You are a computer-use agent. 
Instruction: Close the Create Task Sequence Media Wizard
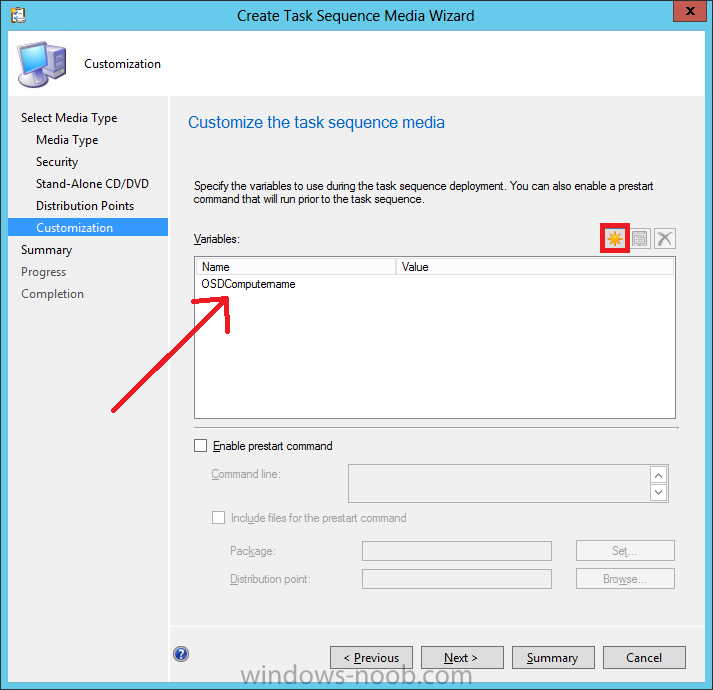click(x=690, y=11)
